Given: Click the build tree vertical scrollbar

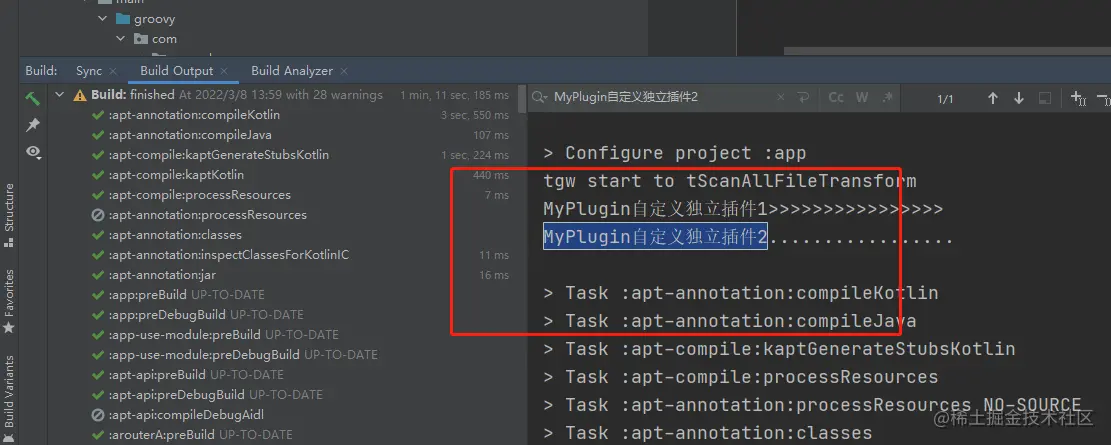Looking at the screenshot, I should point(523,99).
